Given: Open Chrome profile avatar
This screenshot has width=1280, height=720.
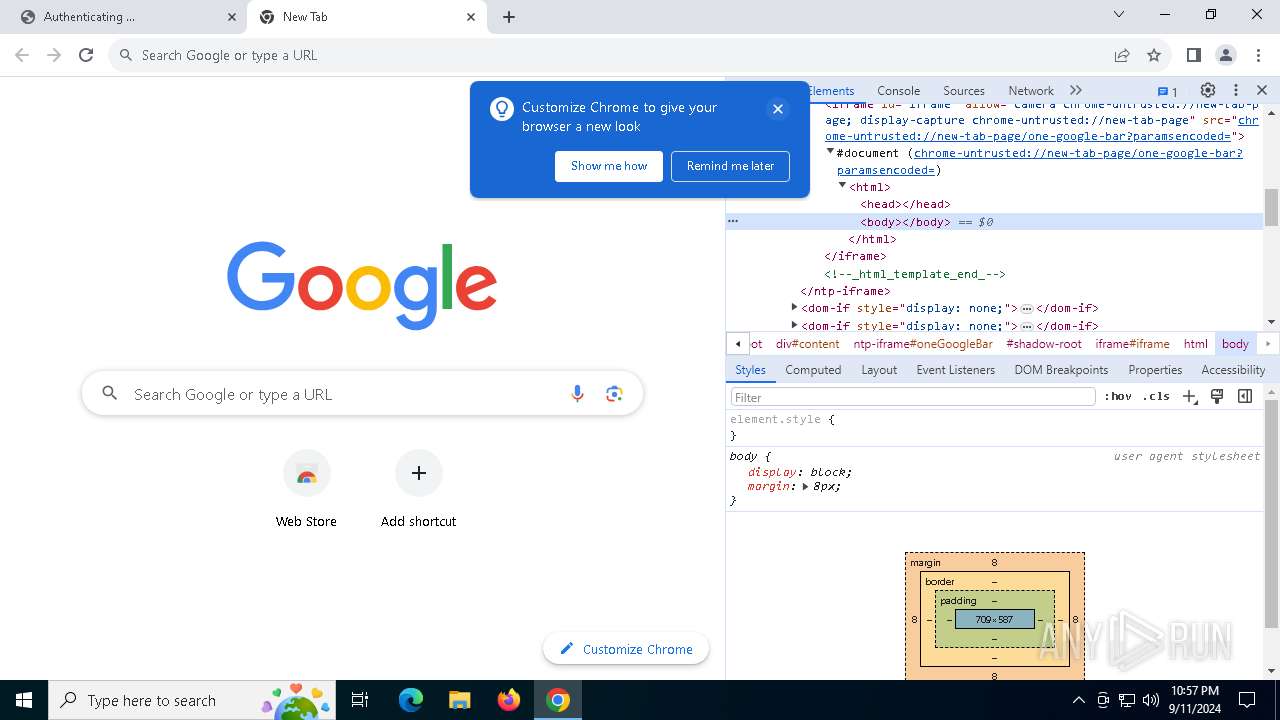Looking at the screenshot, I should point(1226,55).
